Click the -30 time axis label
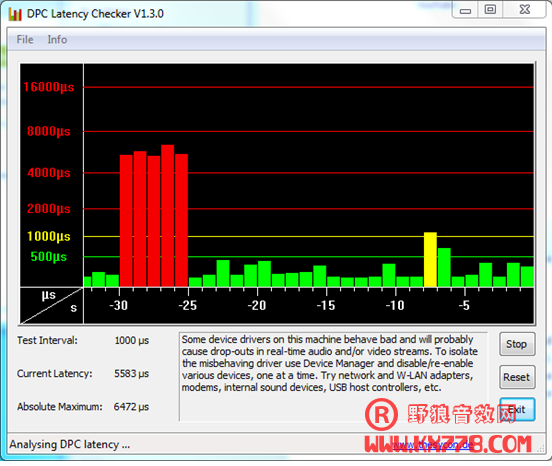The width and height of the screenshot is (552, 466). 118,305
